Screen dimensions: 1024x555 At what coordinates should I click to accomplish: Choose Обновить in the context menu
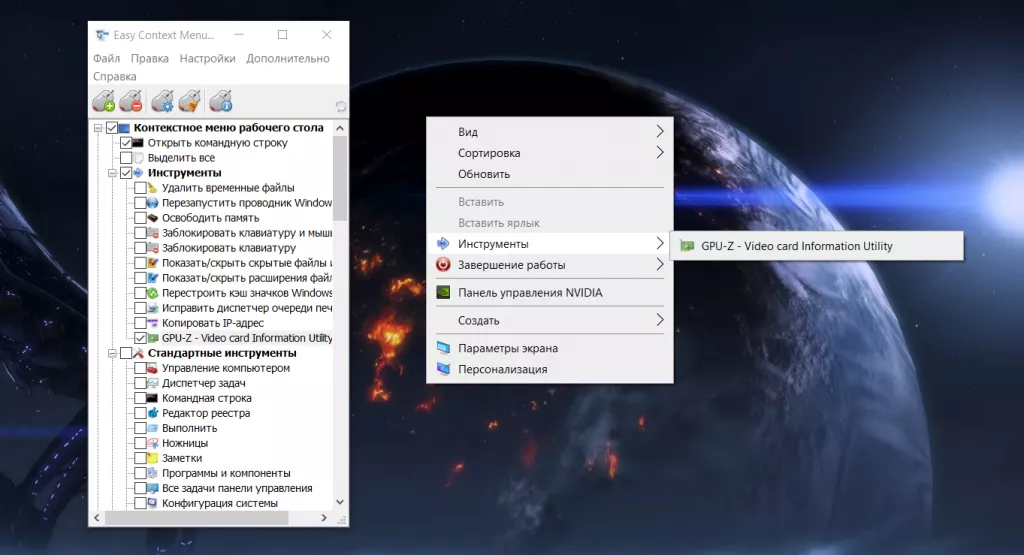484,174
